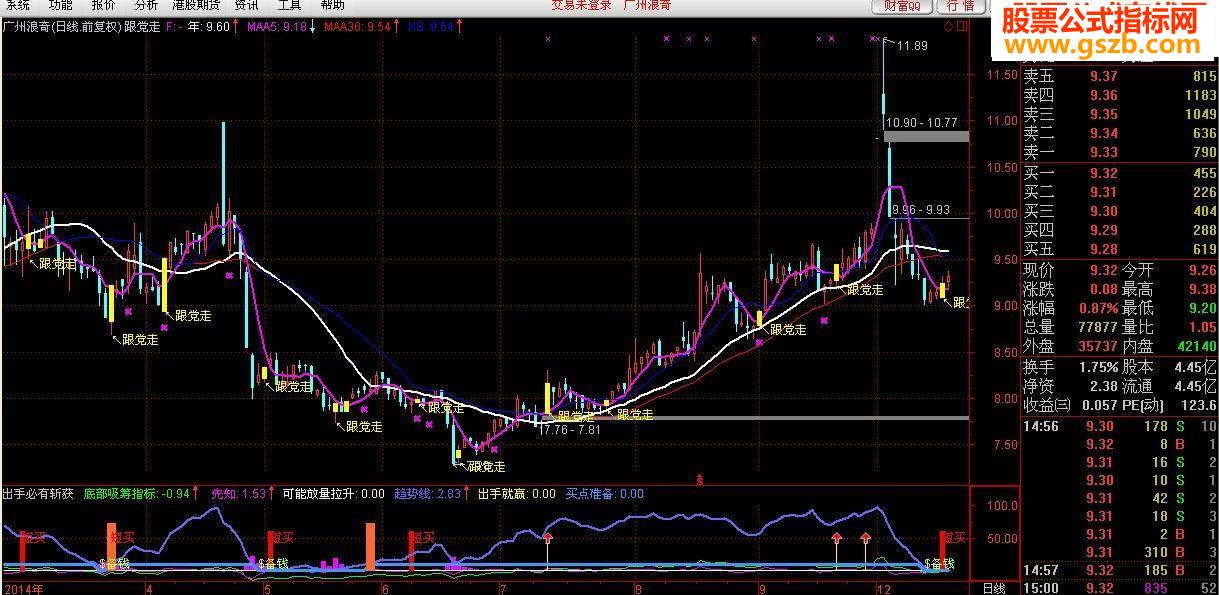
Task: Click the 10.90 - 10.77 gap label
Action: tap(923, 122)
